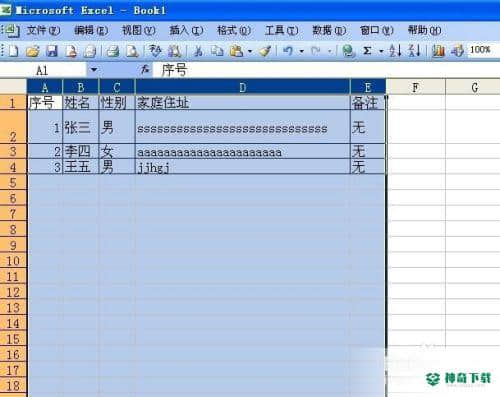Click the workbook icon left of 文件
Screen dimensions: 500x397
pos(12,31)
